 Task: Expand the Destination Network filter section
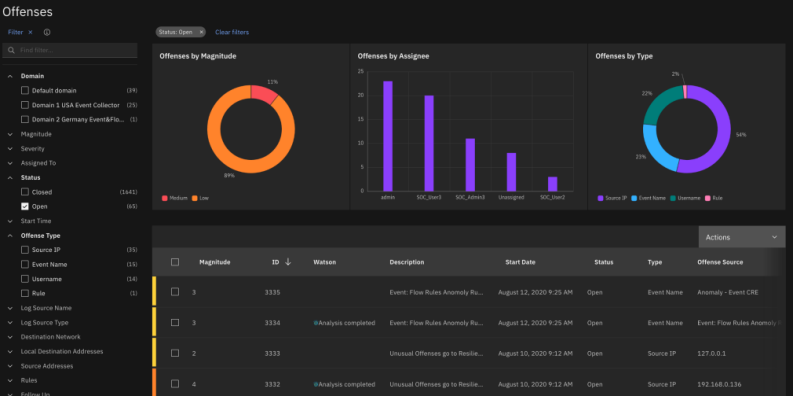click(10, 337)
